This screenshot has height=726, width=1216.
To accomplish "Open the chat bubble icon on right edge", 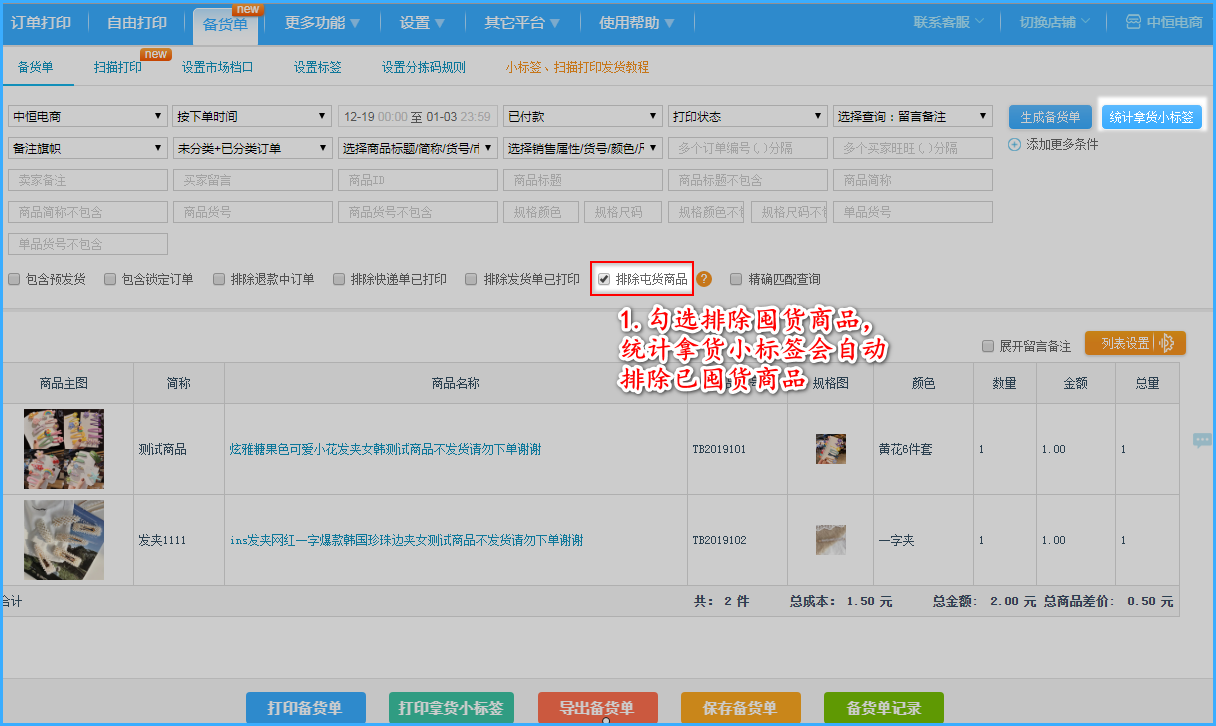I will pyautogui.click(x=1201, y=441).
